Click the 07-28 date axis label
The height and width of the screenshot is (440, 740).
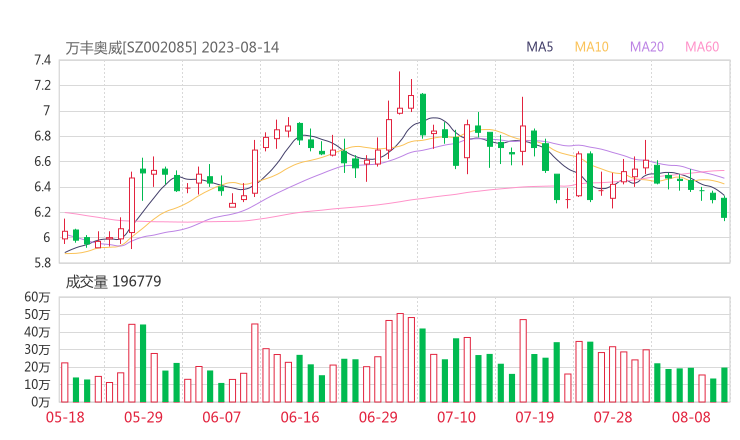613,417
